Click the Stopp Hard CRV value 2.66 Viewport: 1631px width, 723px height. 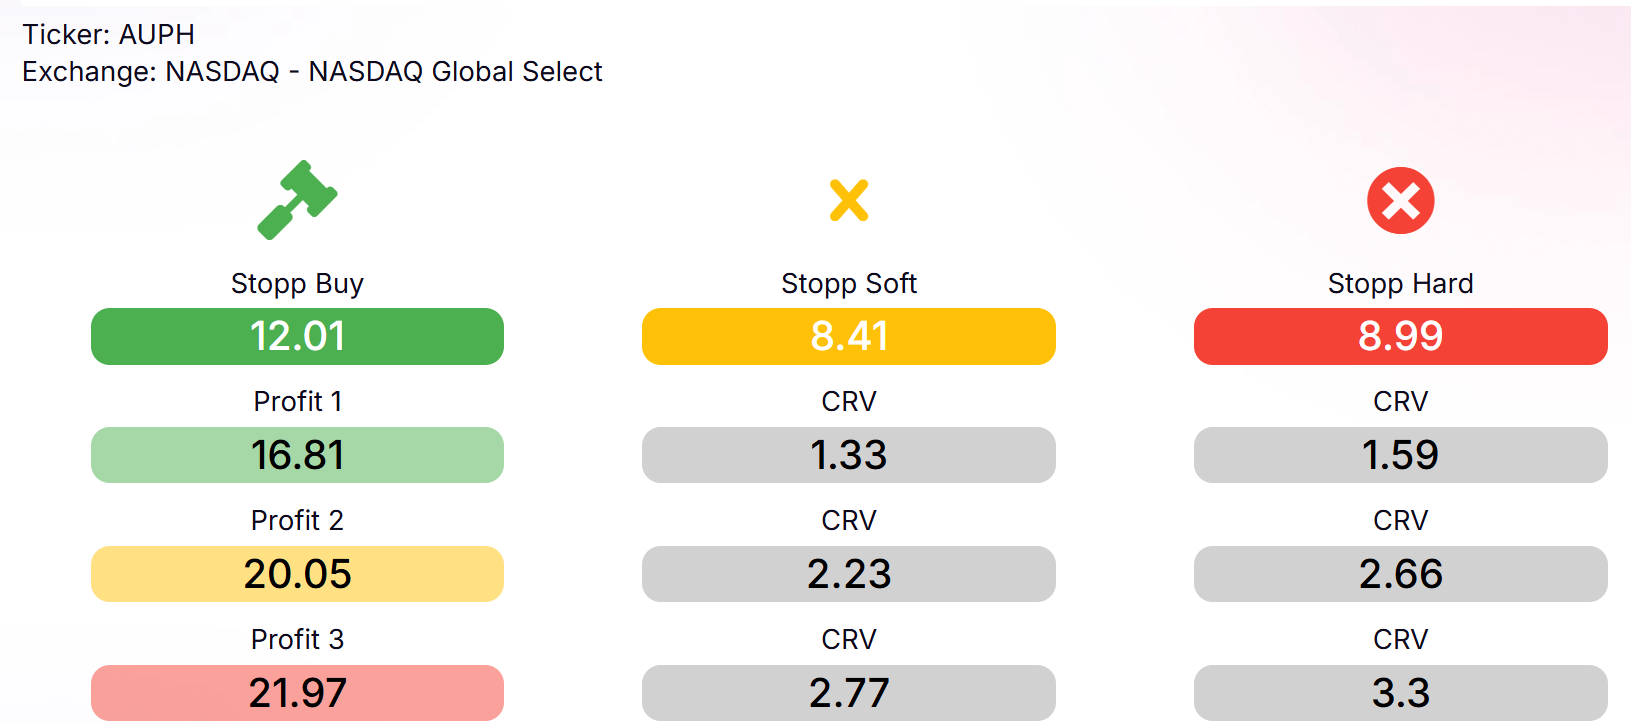click(1400, 574)
